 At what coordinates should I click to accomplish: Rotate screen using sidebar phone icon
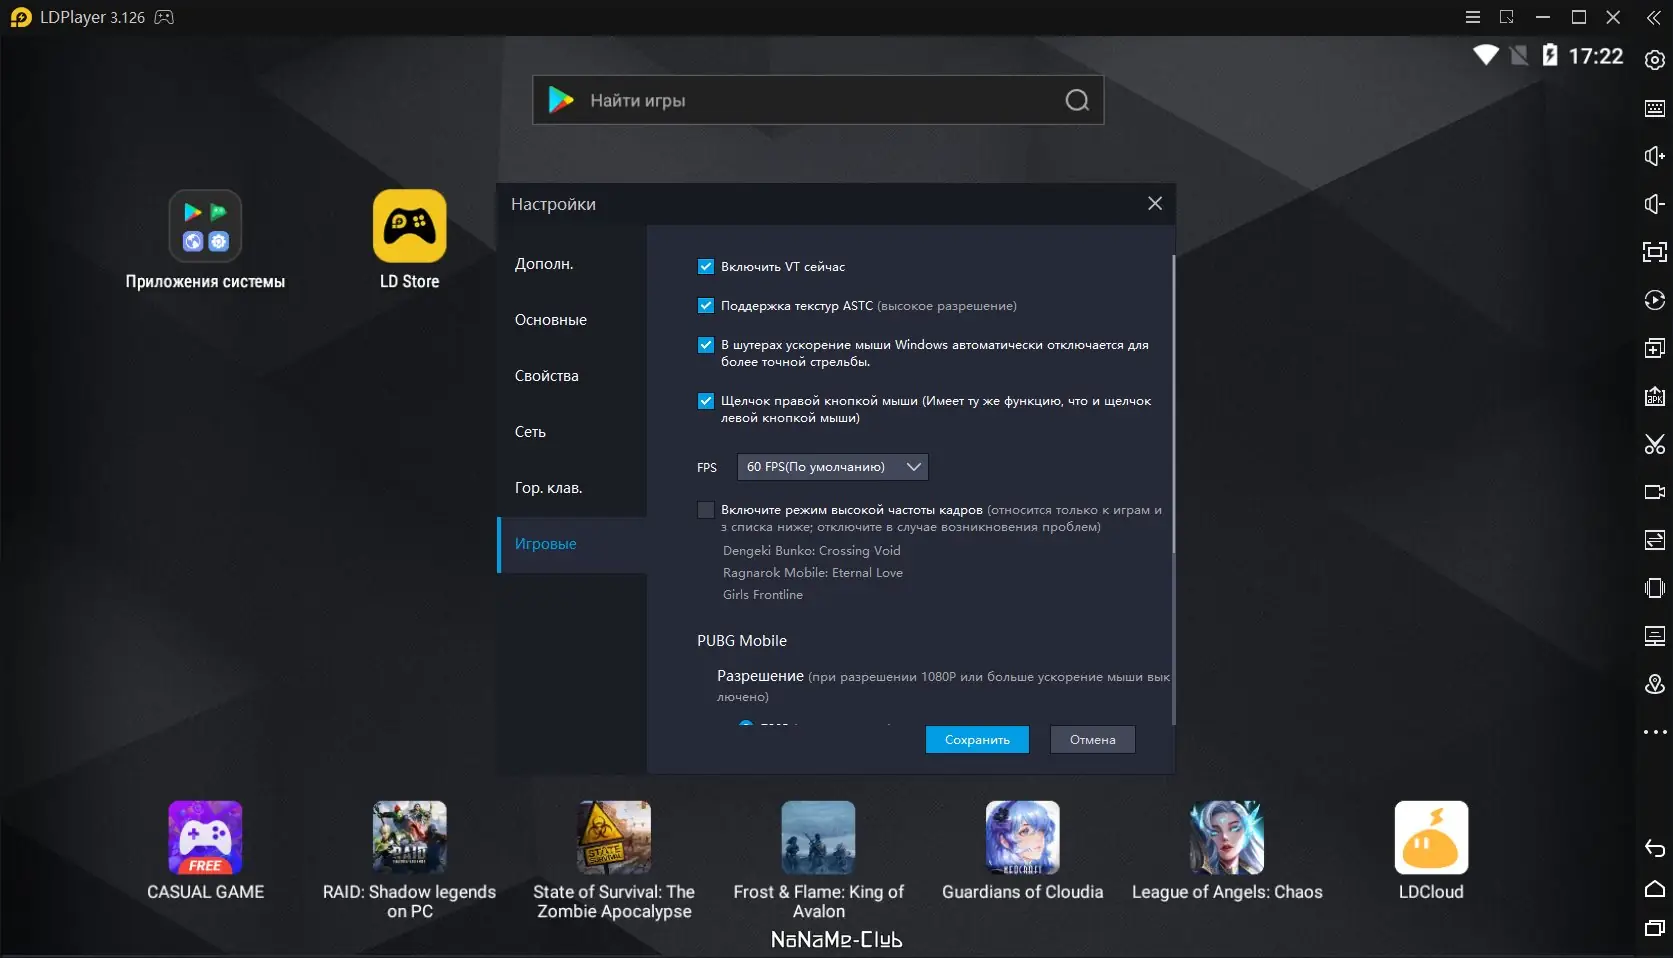[x=1655, y=588]
